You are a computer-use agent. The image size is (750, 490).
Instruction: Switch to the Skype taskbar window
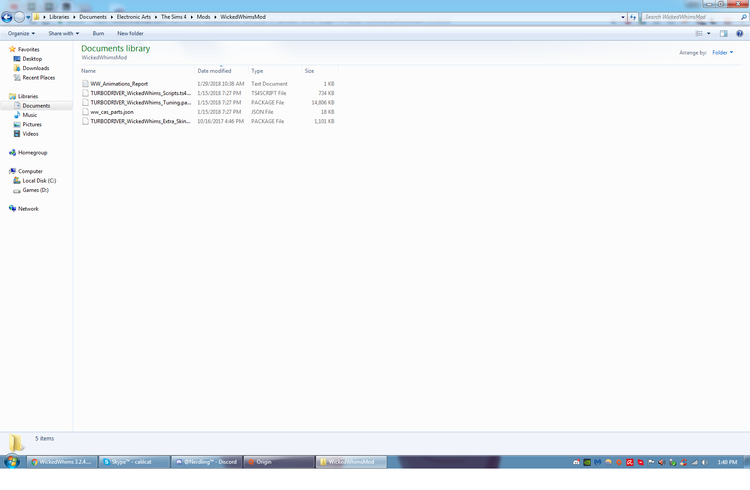134,462
